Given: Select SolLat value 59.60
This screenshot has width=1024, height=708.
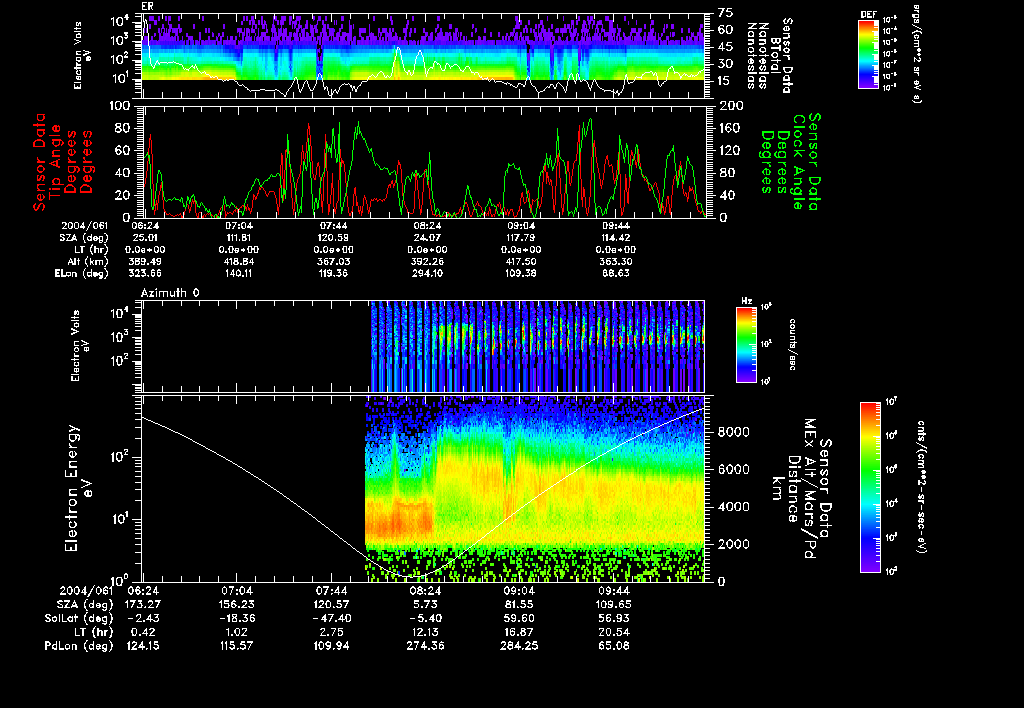Looking at the screenshot, I should [519, 619].
